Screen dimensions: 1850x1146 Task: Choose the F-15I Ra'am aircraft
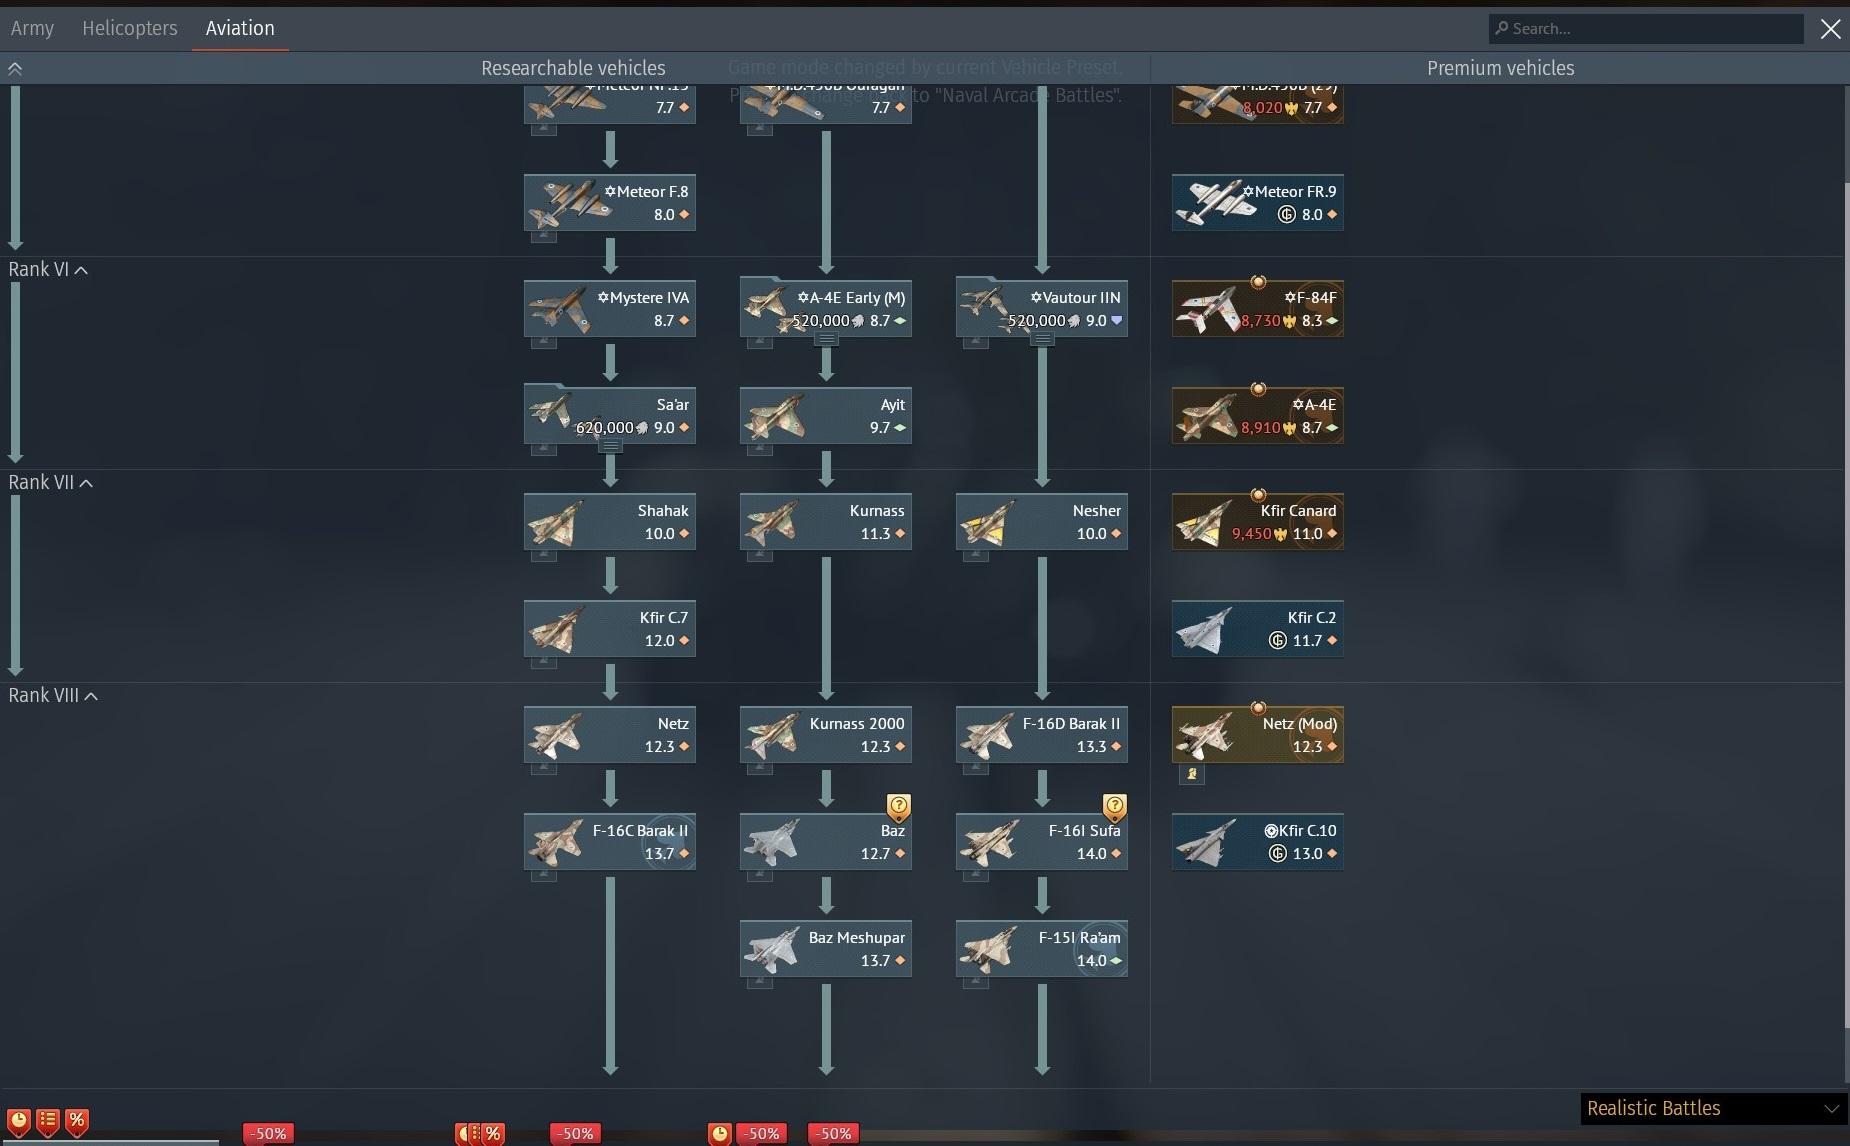(1042, 948)
